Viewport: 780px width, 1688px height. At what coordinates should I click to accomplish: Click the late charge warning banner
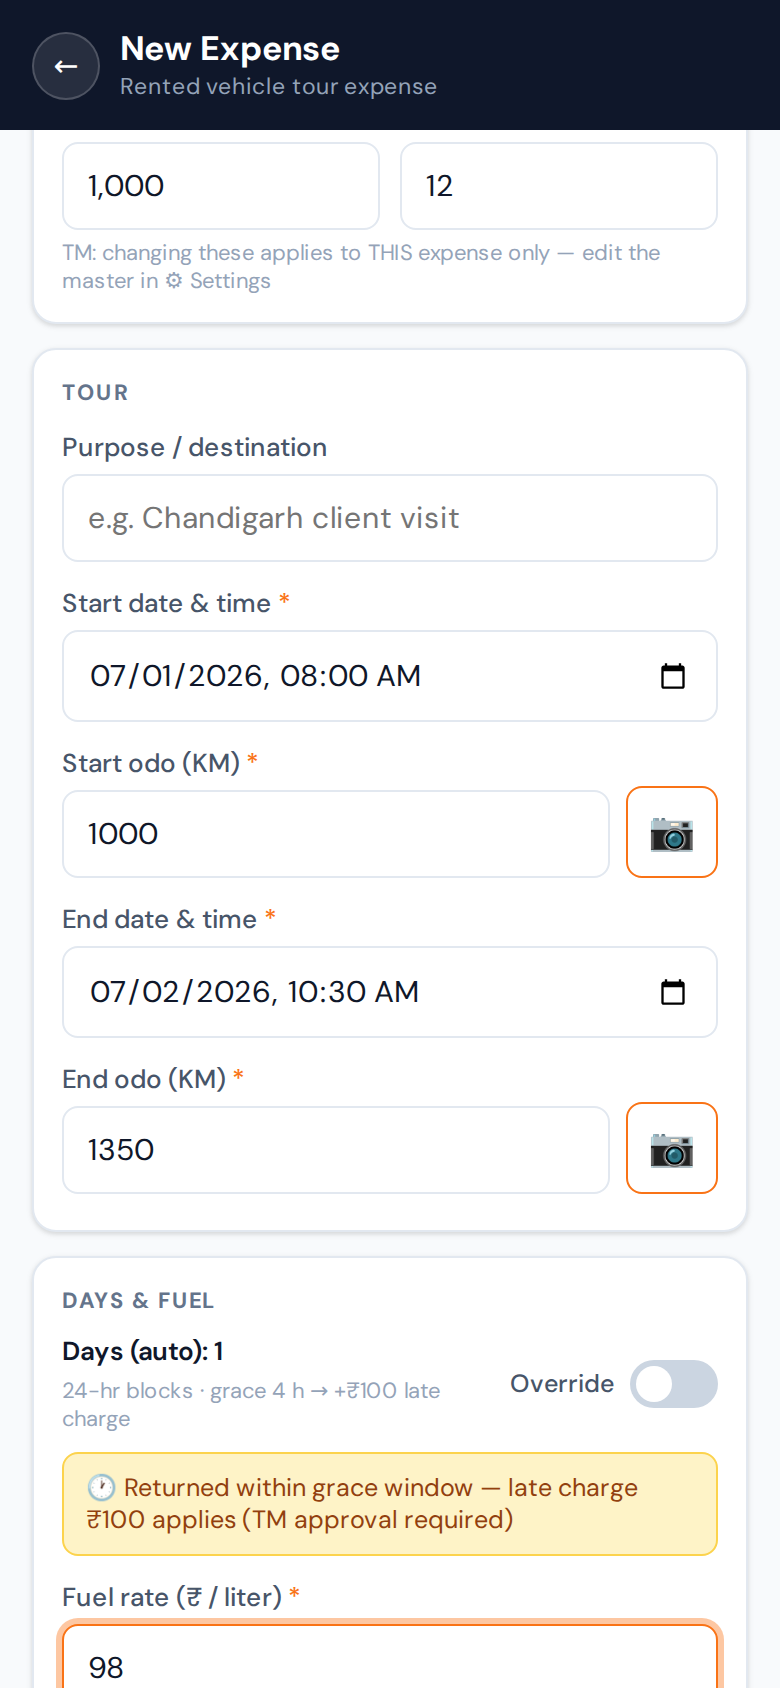click(x=390, y=1504)
